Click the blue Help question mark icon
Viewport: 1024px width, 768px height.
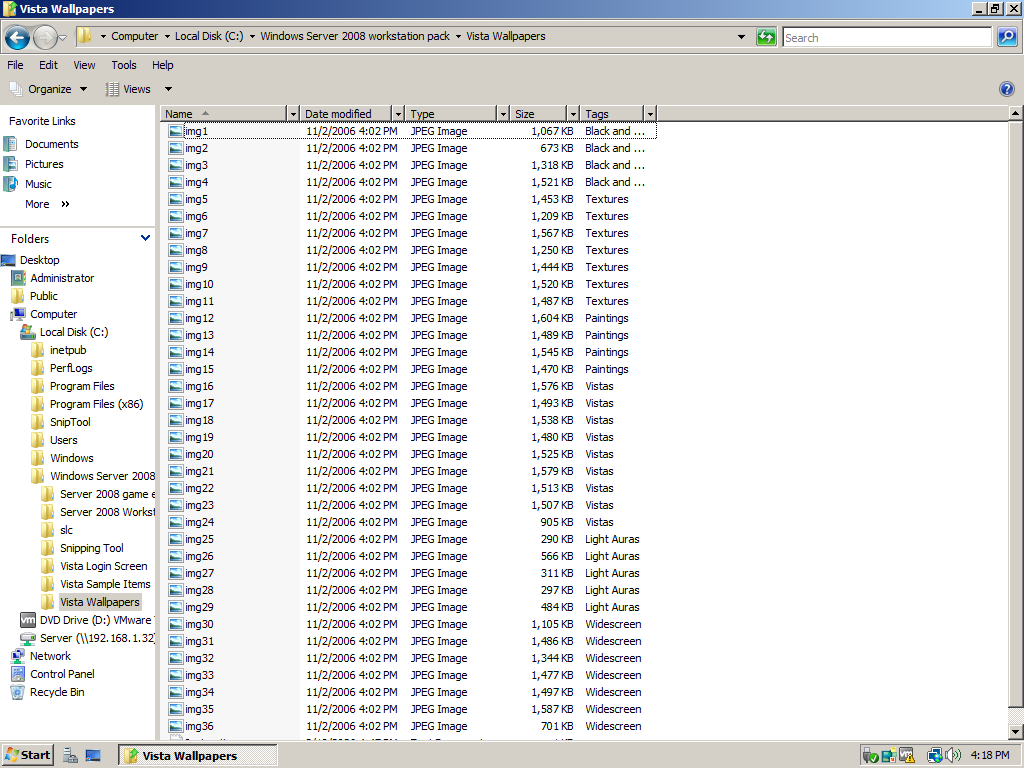(x=1007, y=89)
